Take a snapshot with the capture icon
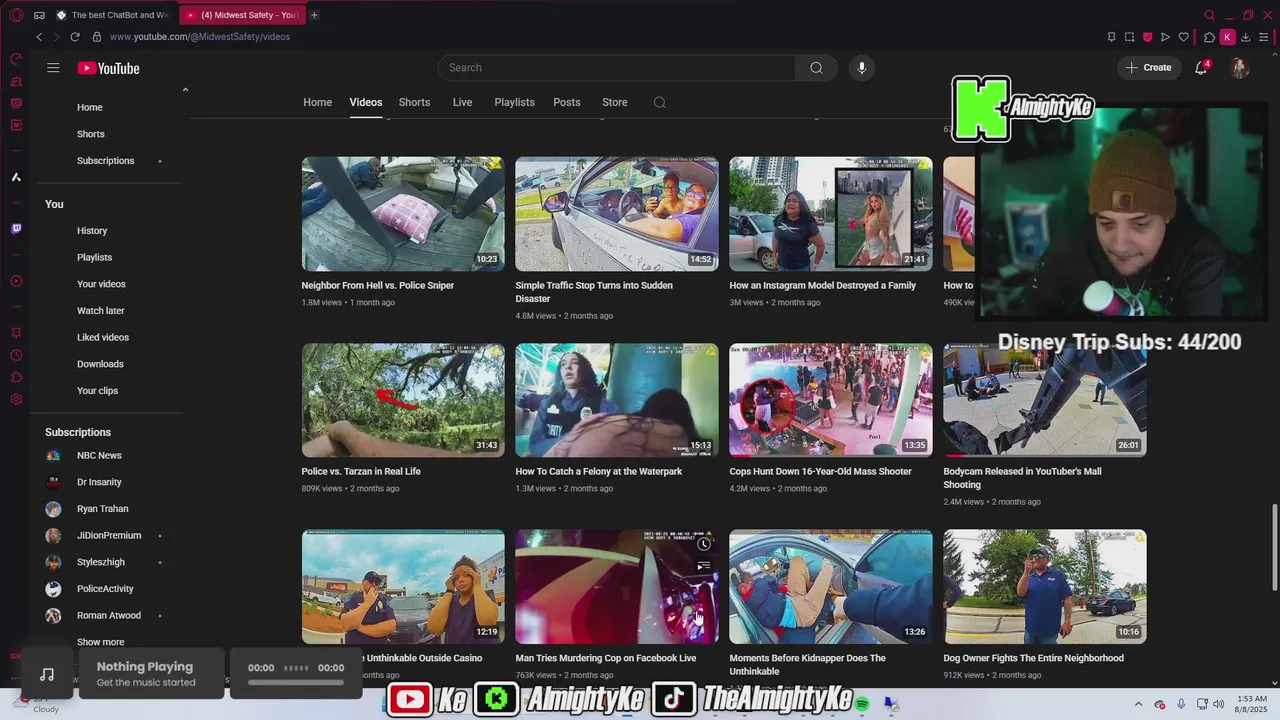 pyautogui.click(x=1129, y=37)
